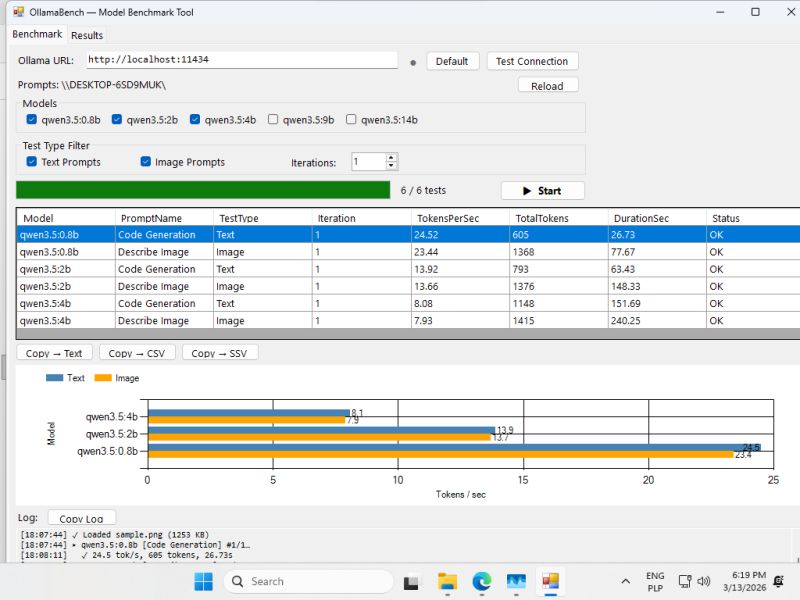Select the qwen3.5:0.8b Code Generation row
Viewport: 800px width, 600px height.
pos(408,235)
